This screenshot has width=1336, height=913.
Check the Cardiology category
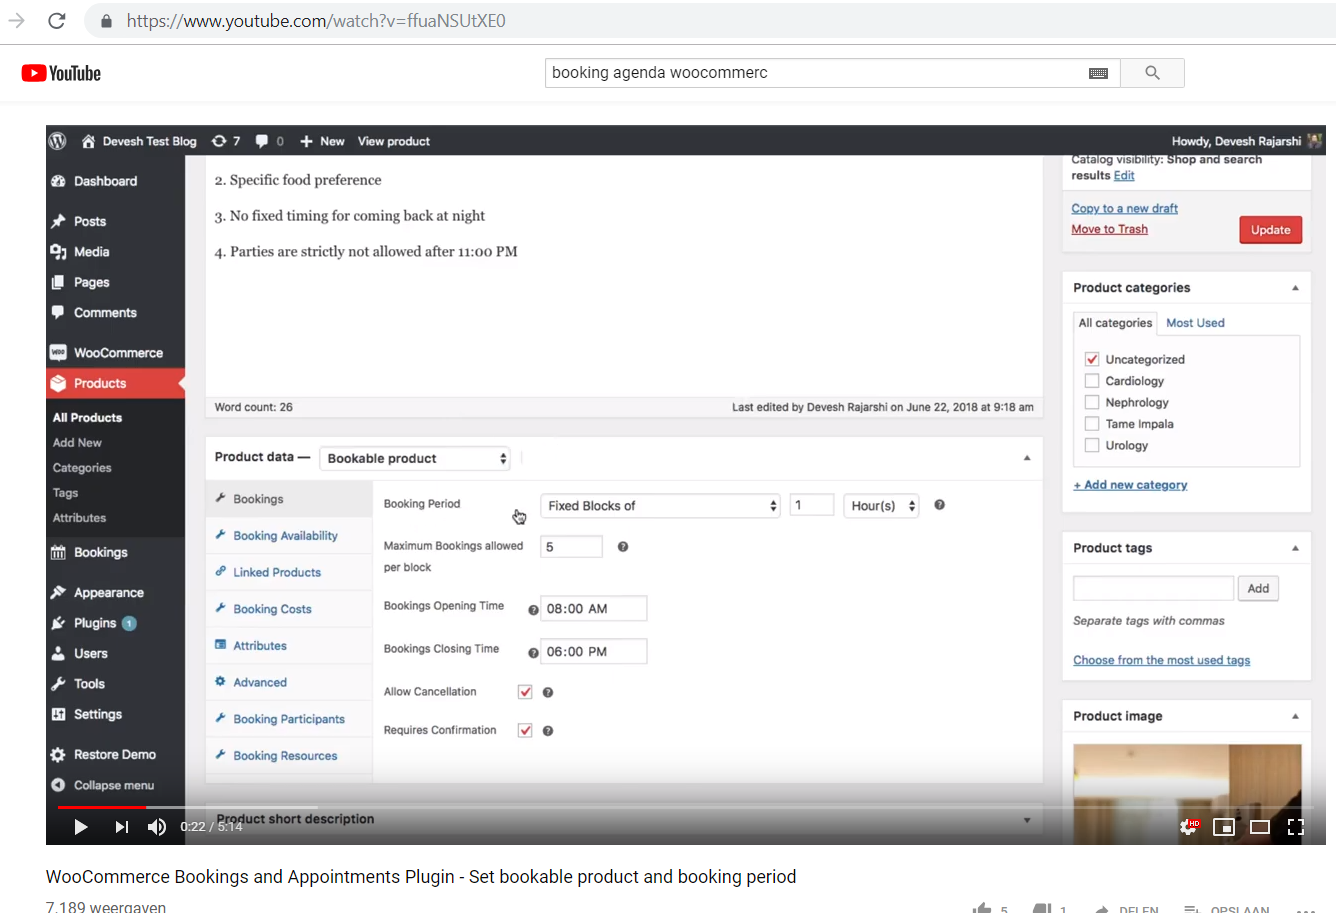click(x=1092, y=381)
